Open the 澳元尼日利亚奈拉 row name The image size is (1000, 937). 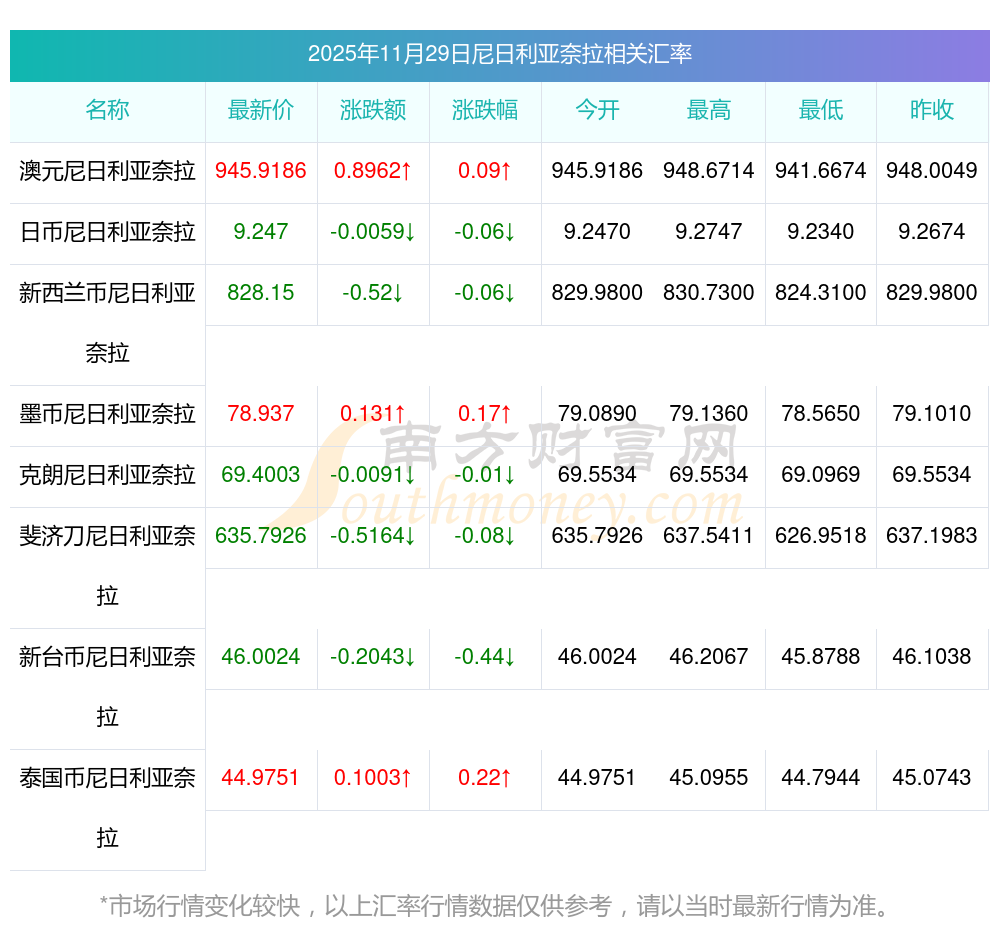point(107,171)
